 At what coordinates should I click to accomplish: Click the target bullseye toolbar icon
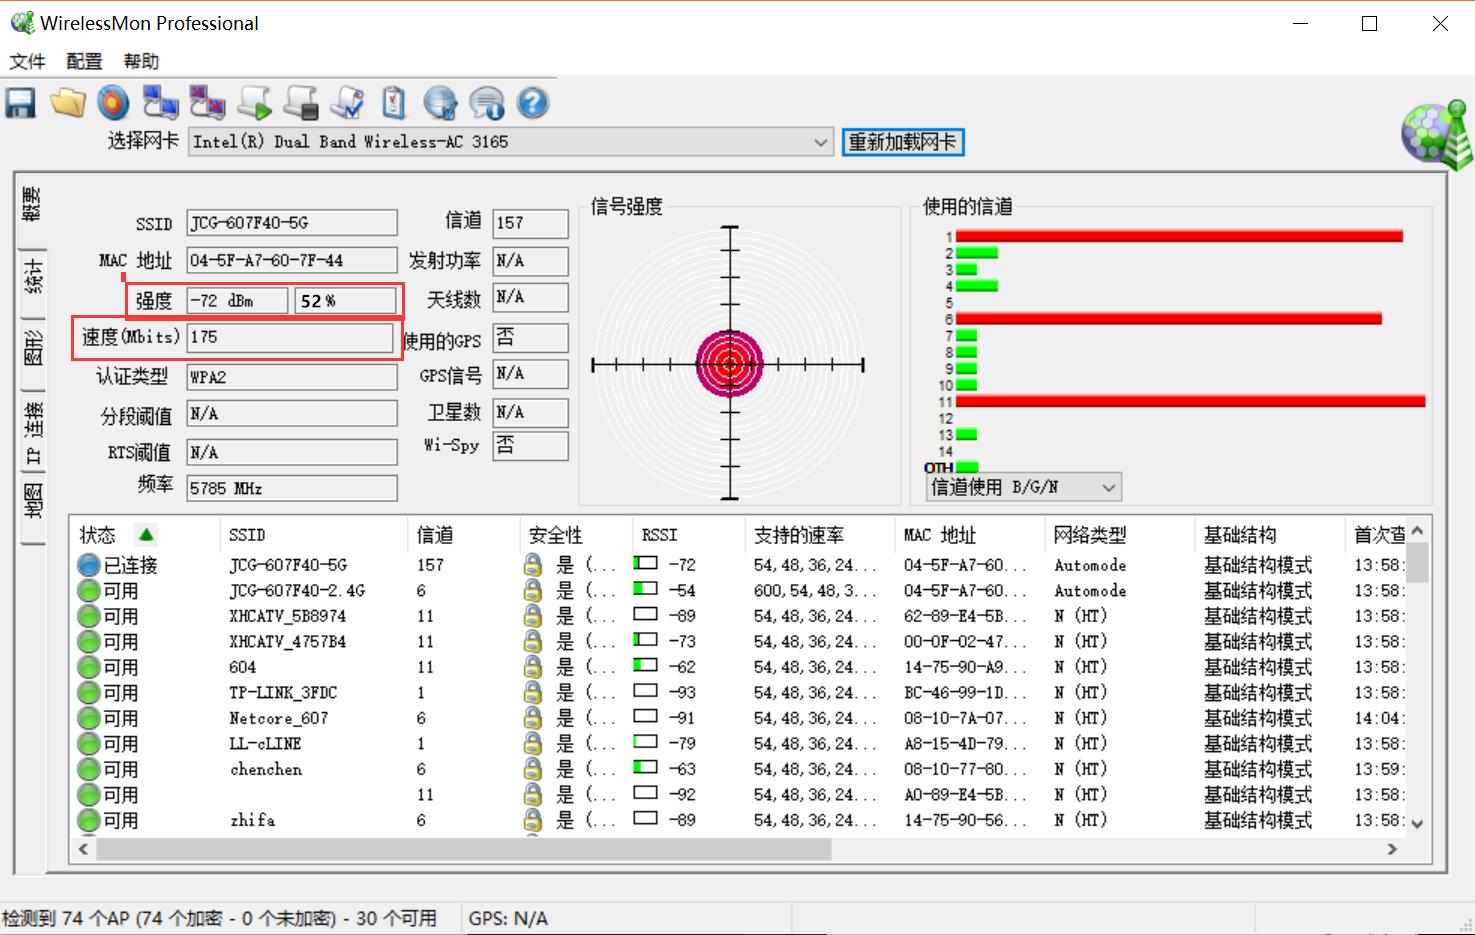click(114, 103)
